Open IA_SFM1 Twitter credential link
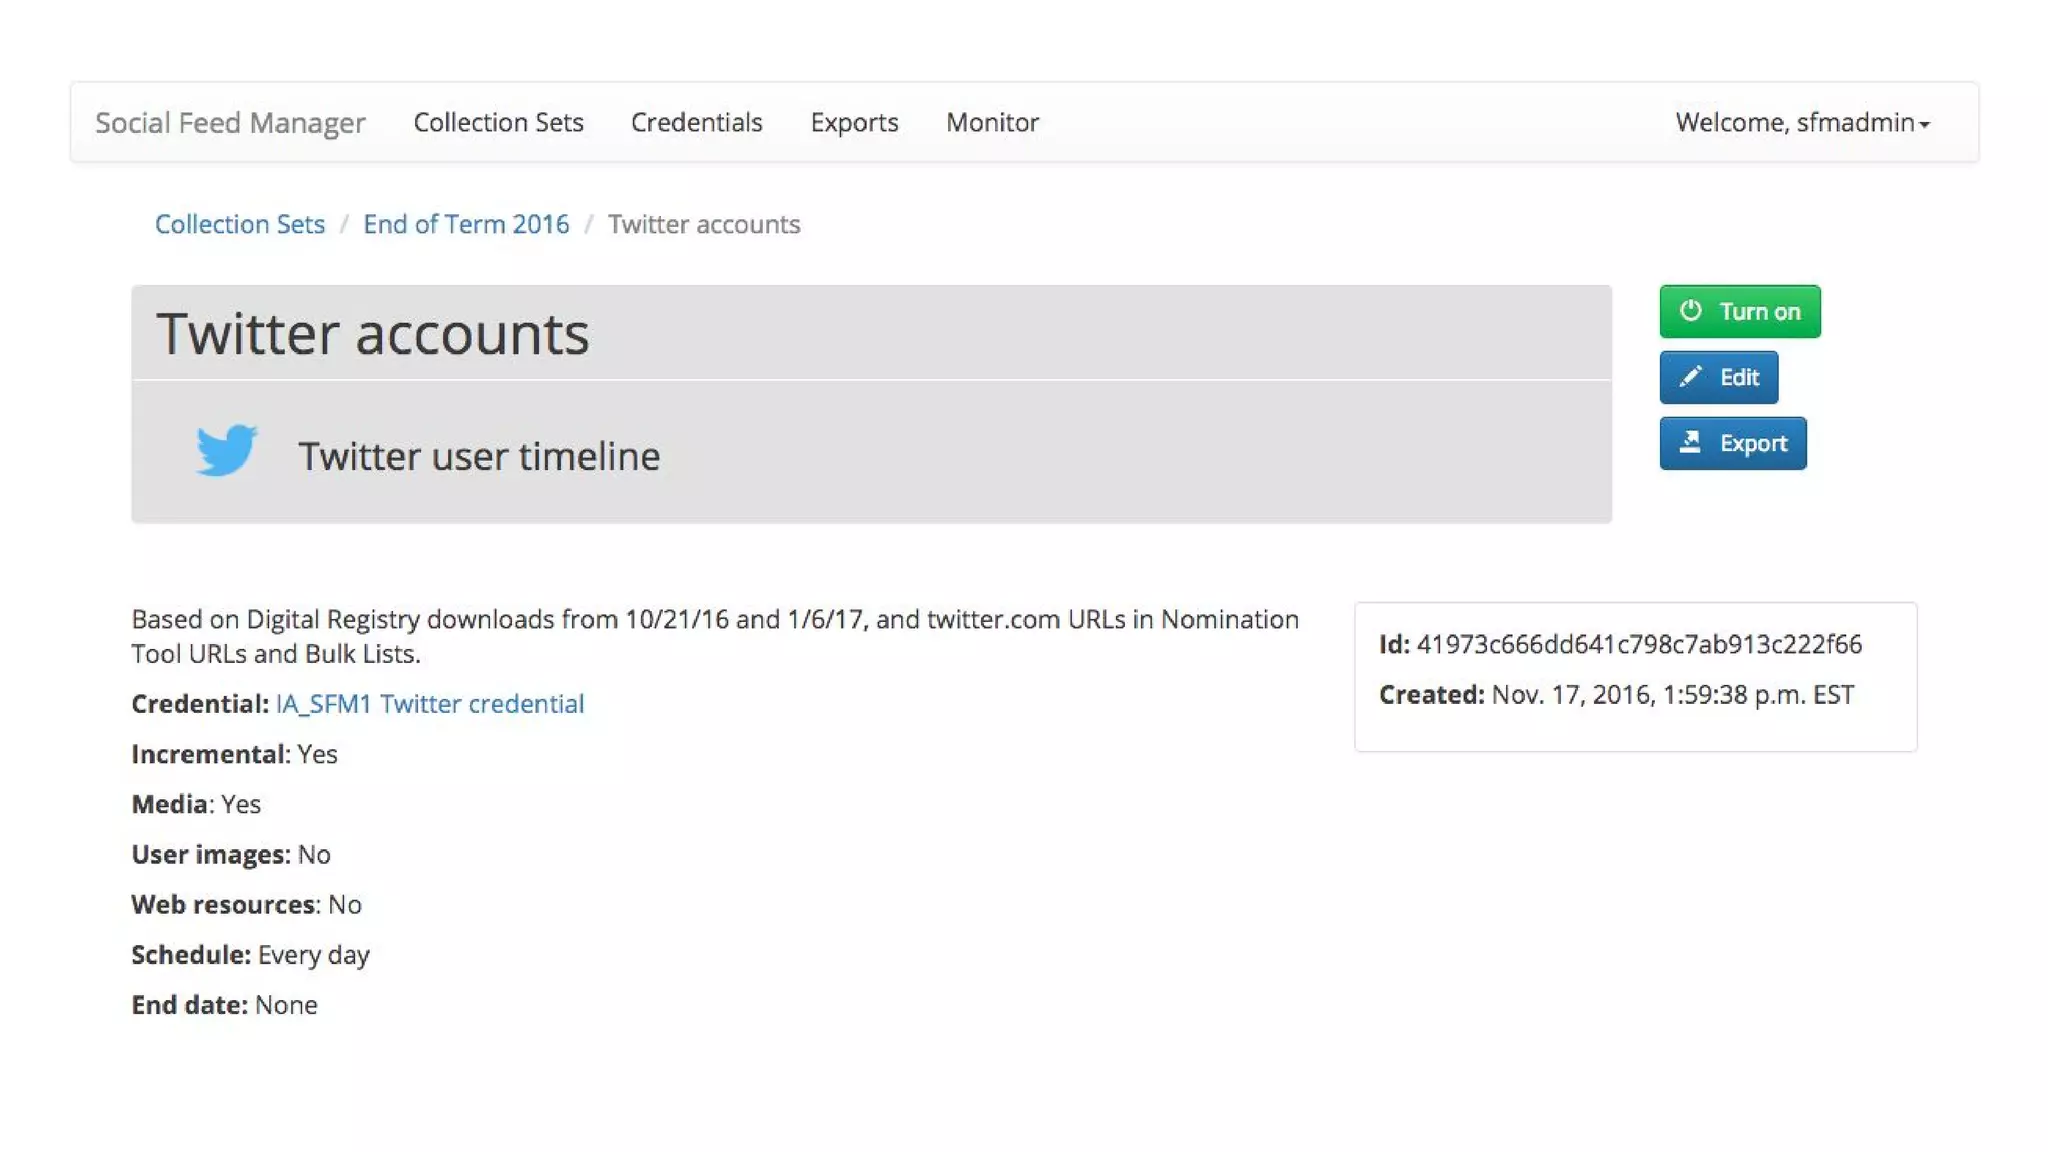 (x=430, y=704)
